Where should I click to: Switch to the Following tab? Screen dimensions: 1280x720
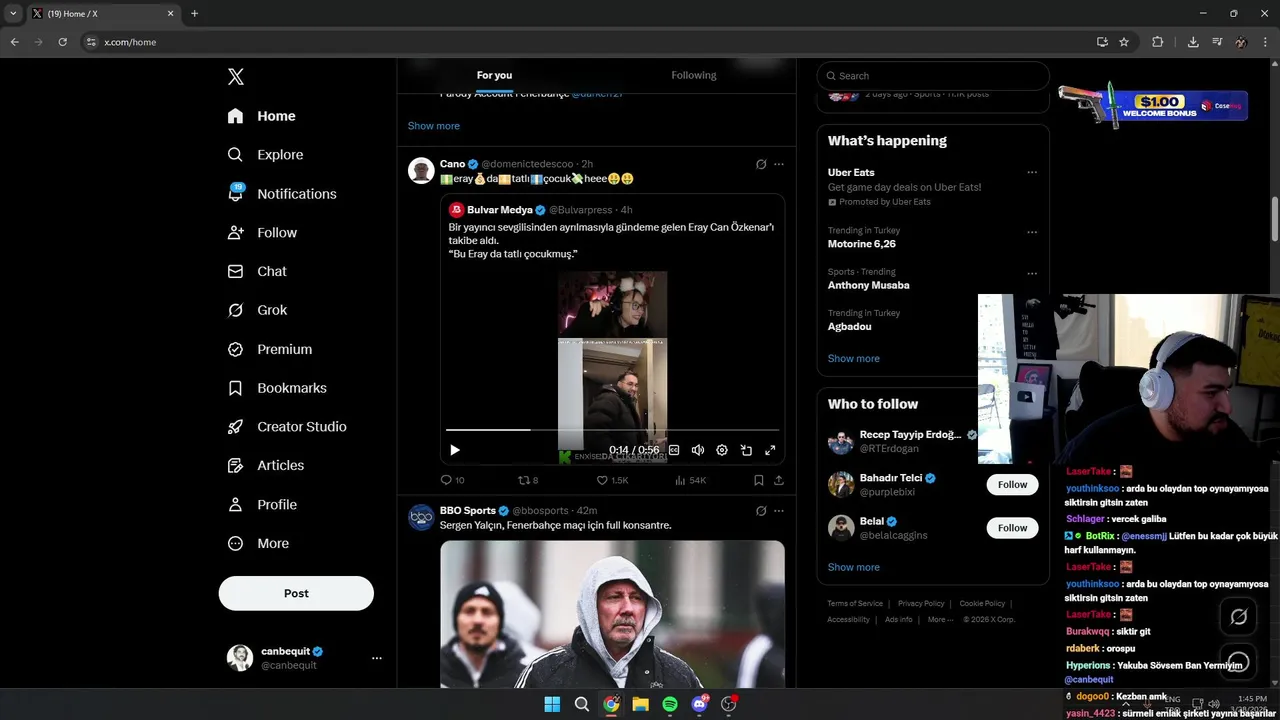click(694, 76)
